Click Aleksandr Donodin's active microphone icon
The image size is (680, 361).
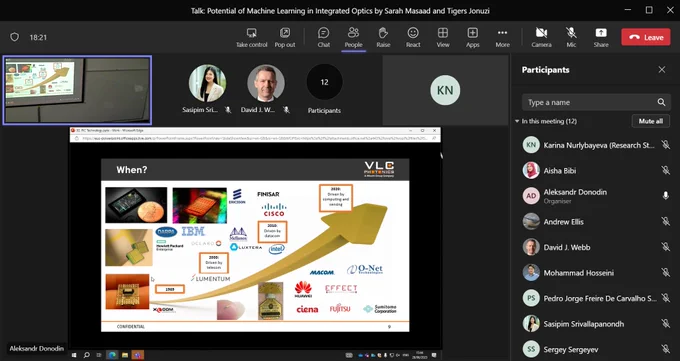665,196
